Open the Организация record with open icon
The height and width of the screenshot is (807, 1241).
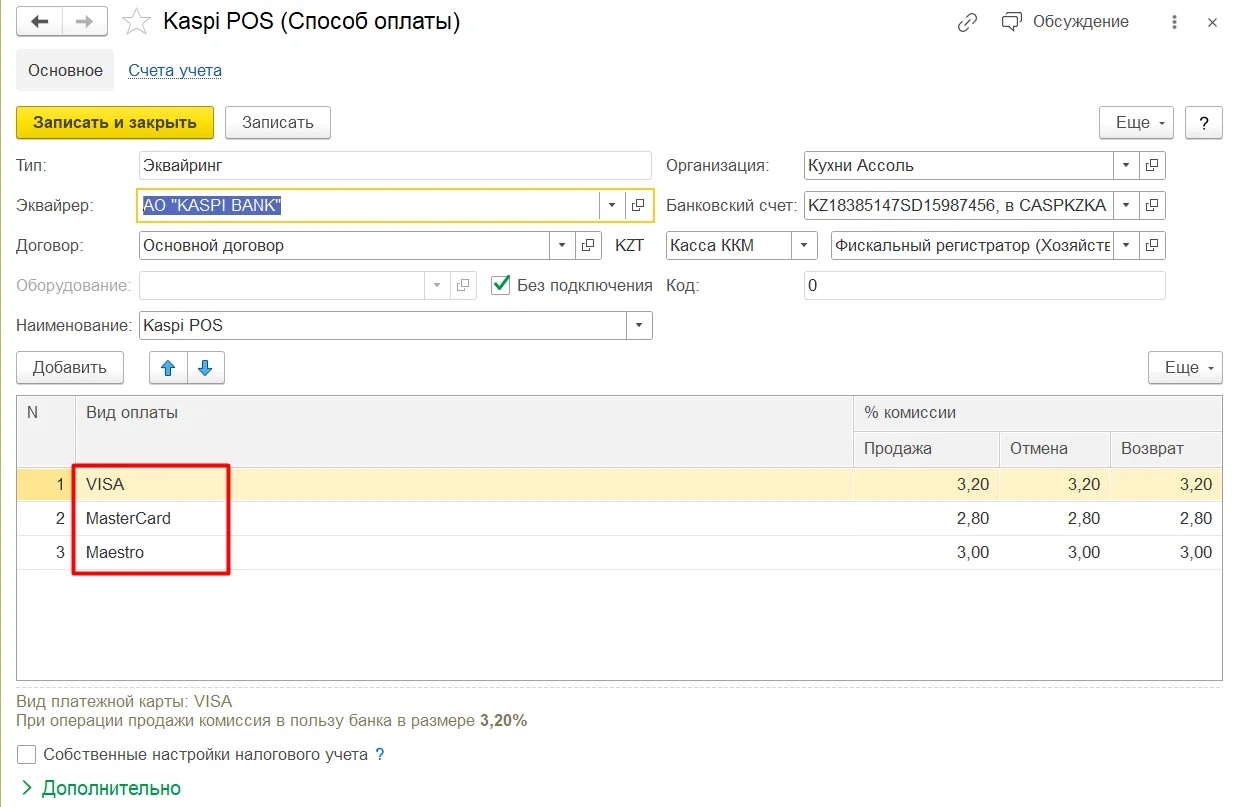click(x=1152, y=165)
